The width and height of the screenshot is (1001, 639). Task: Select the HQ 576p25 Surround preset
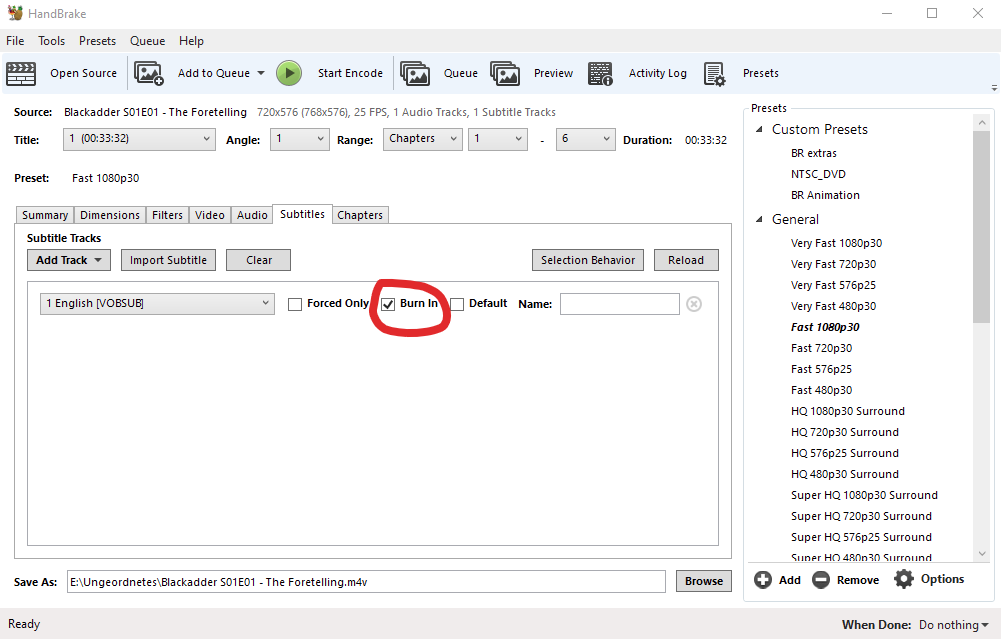[x=845, y=453]
